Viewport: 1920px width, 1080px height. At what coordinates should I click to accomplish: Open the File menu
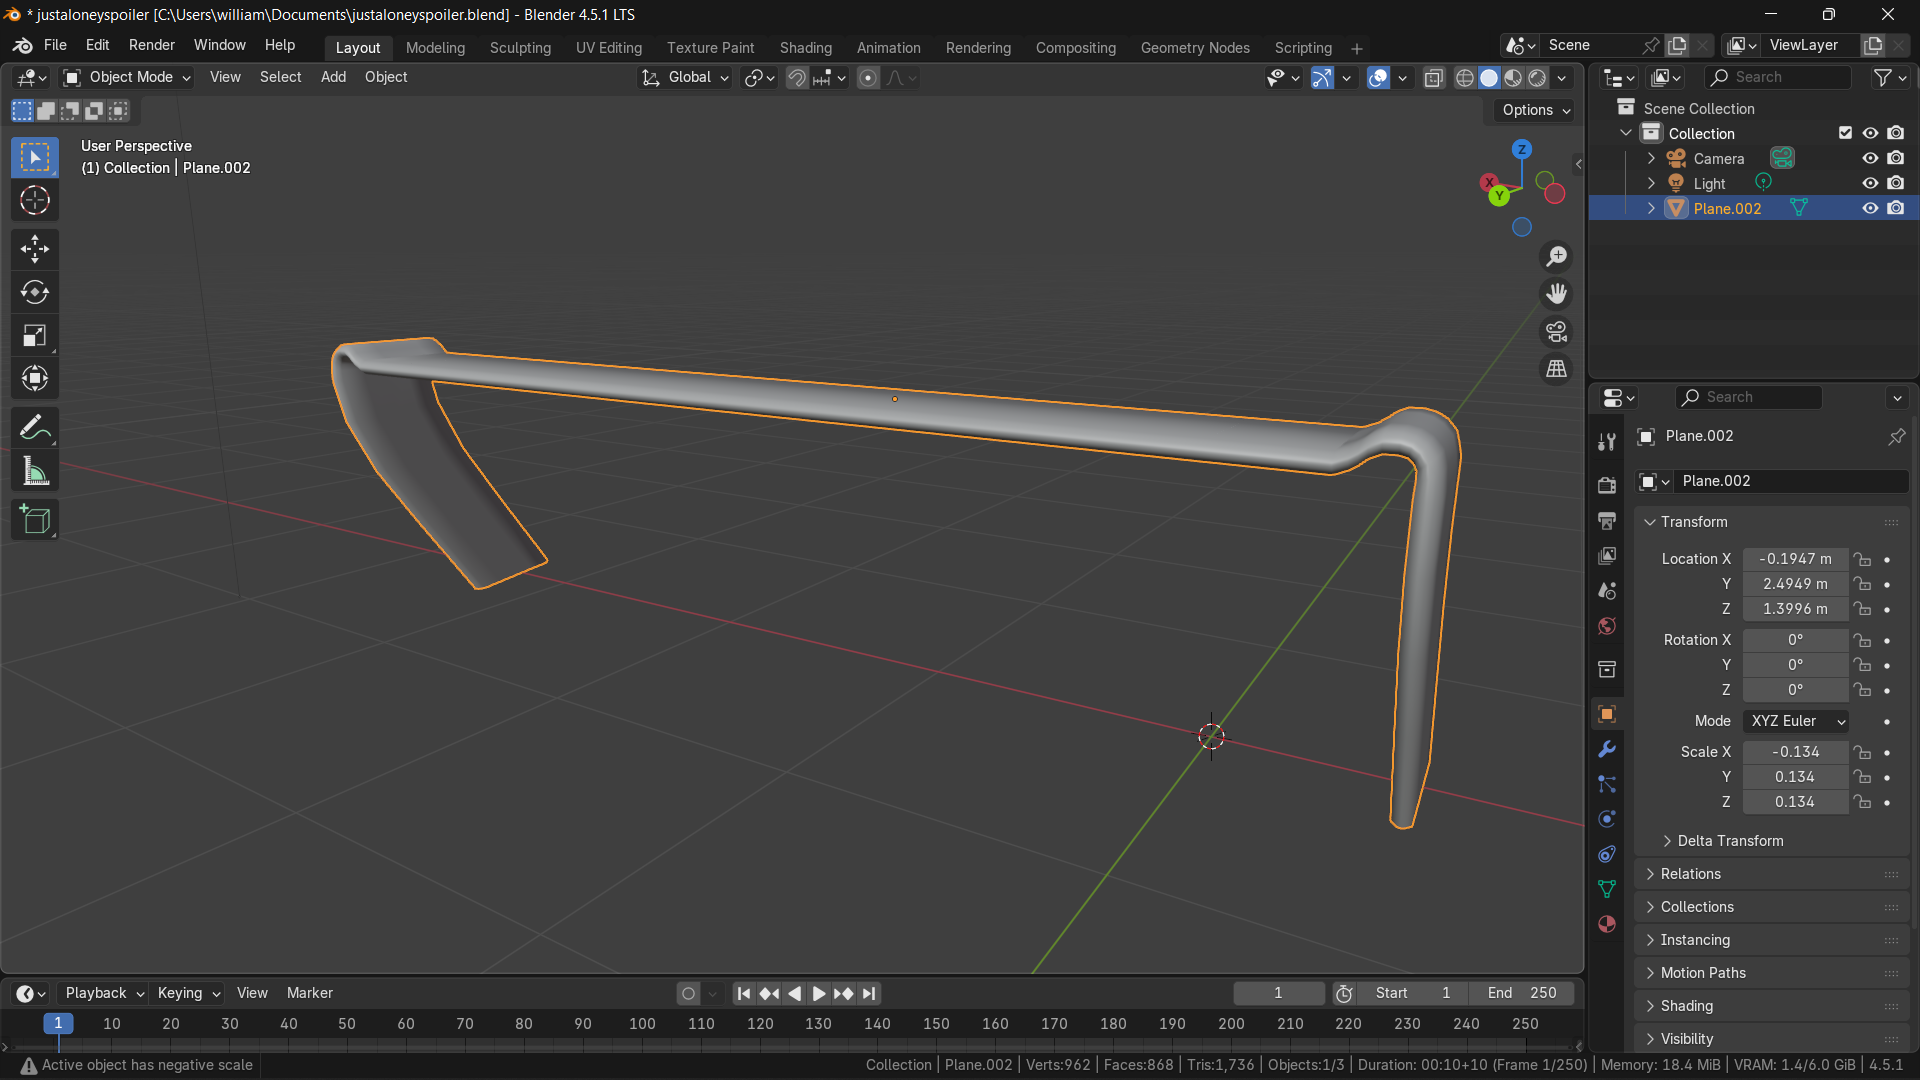coord(55,46)
